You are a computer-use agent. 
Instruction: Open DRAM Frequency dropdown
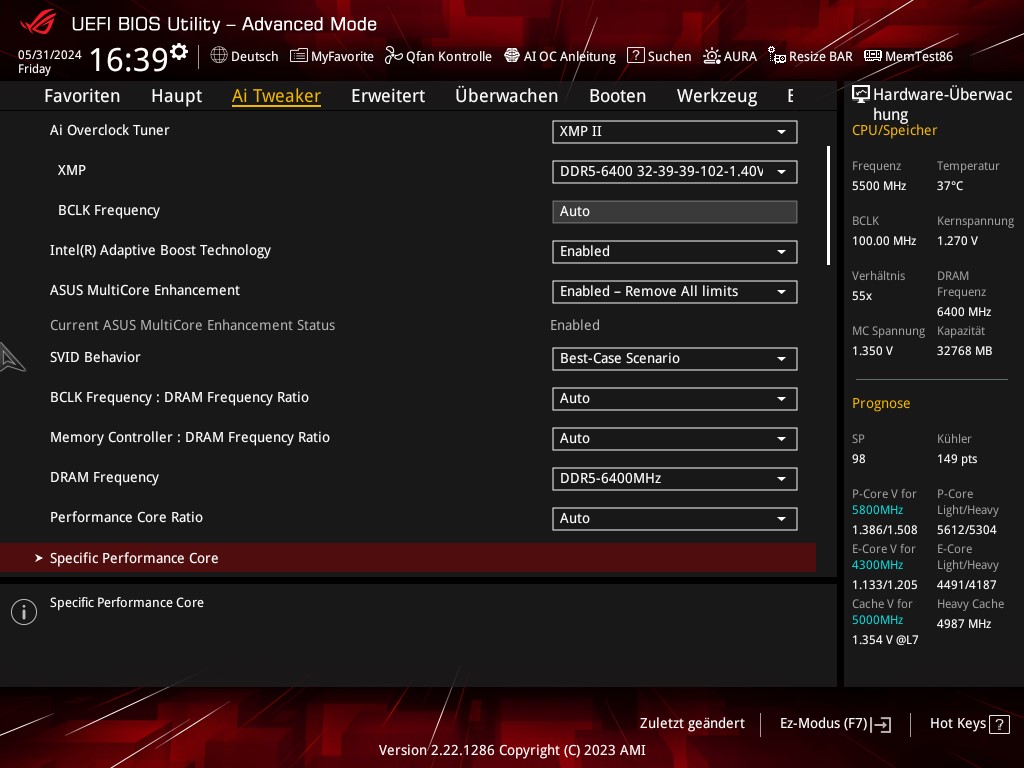tap(675, 478)
